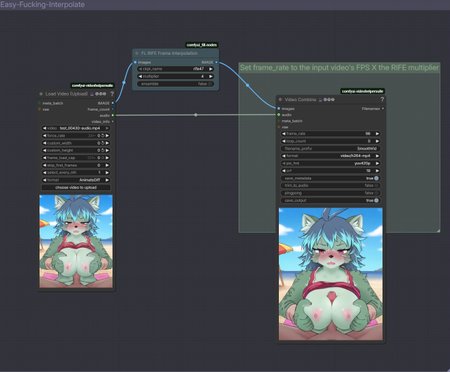Toggle save_output in Video Combine
Viewport: 450px width, 372px height.
(330, 200)
